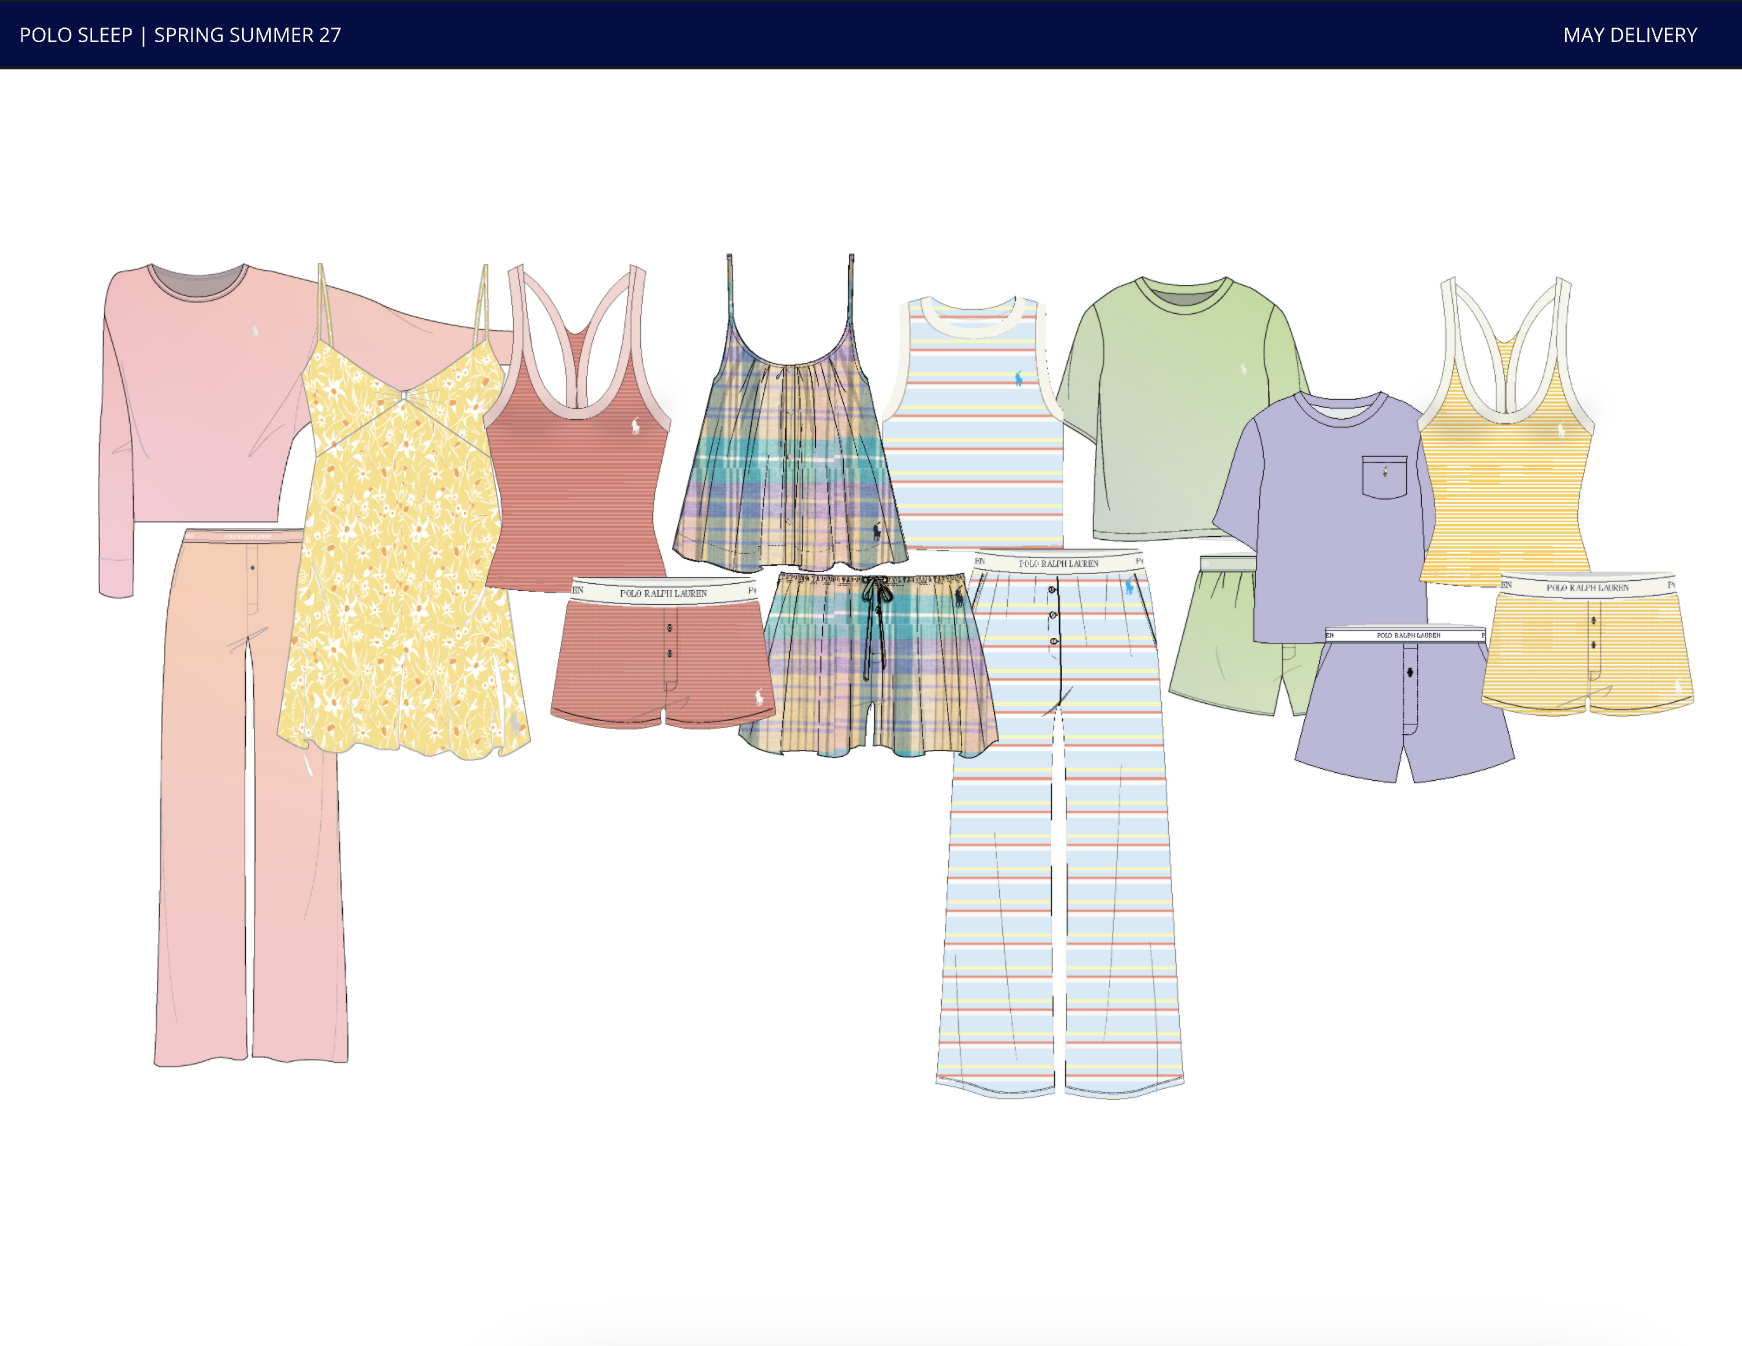Click the 'MAY DELIVERY' header text
This screenshot has height=1346, width=1742.
[x=1630, y=35]
